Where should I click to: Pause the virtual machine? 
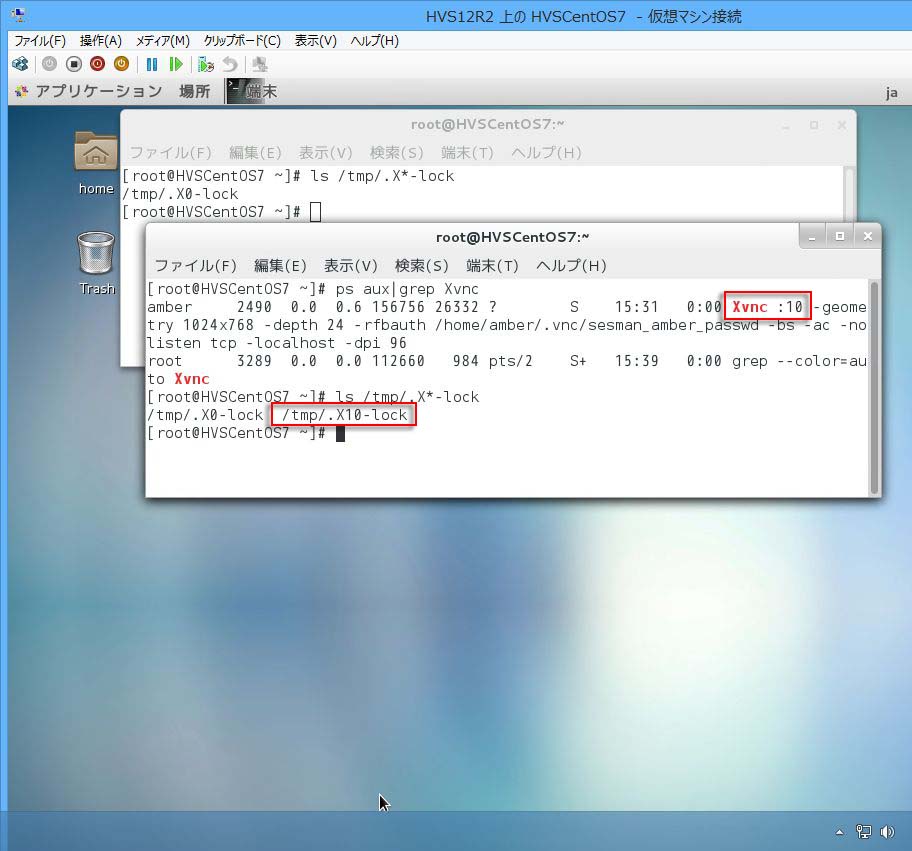click(x=152, y=64)
